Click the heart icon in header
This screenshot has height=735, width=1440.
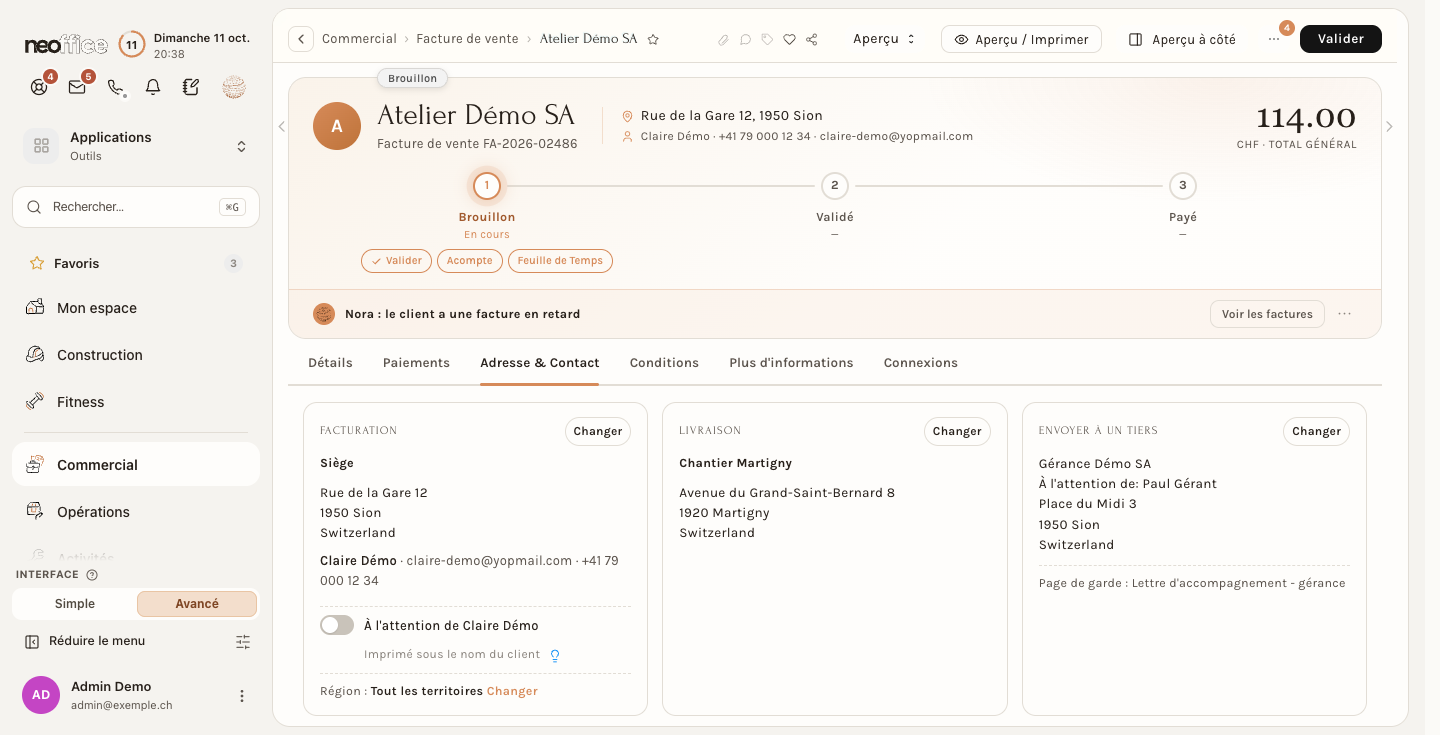click(789, 40)
